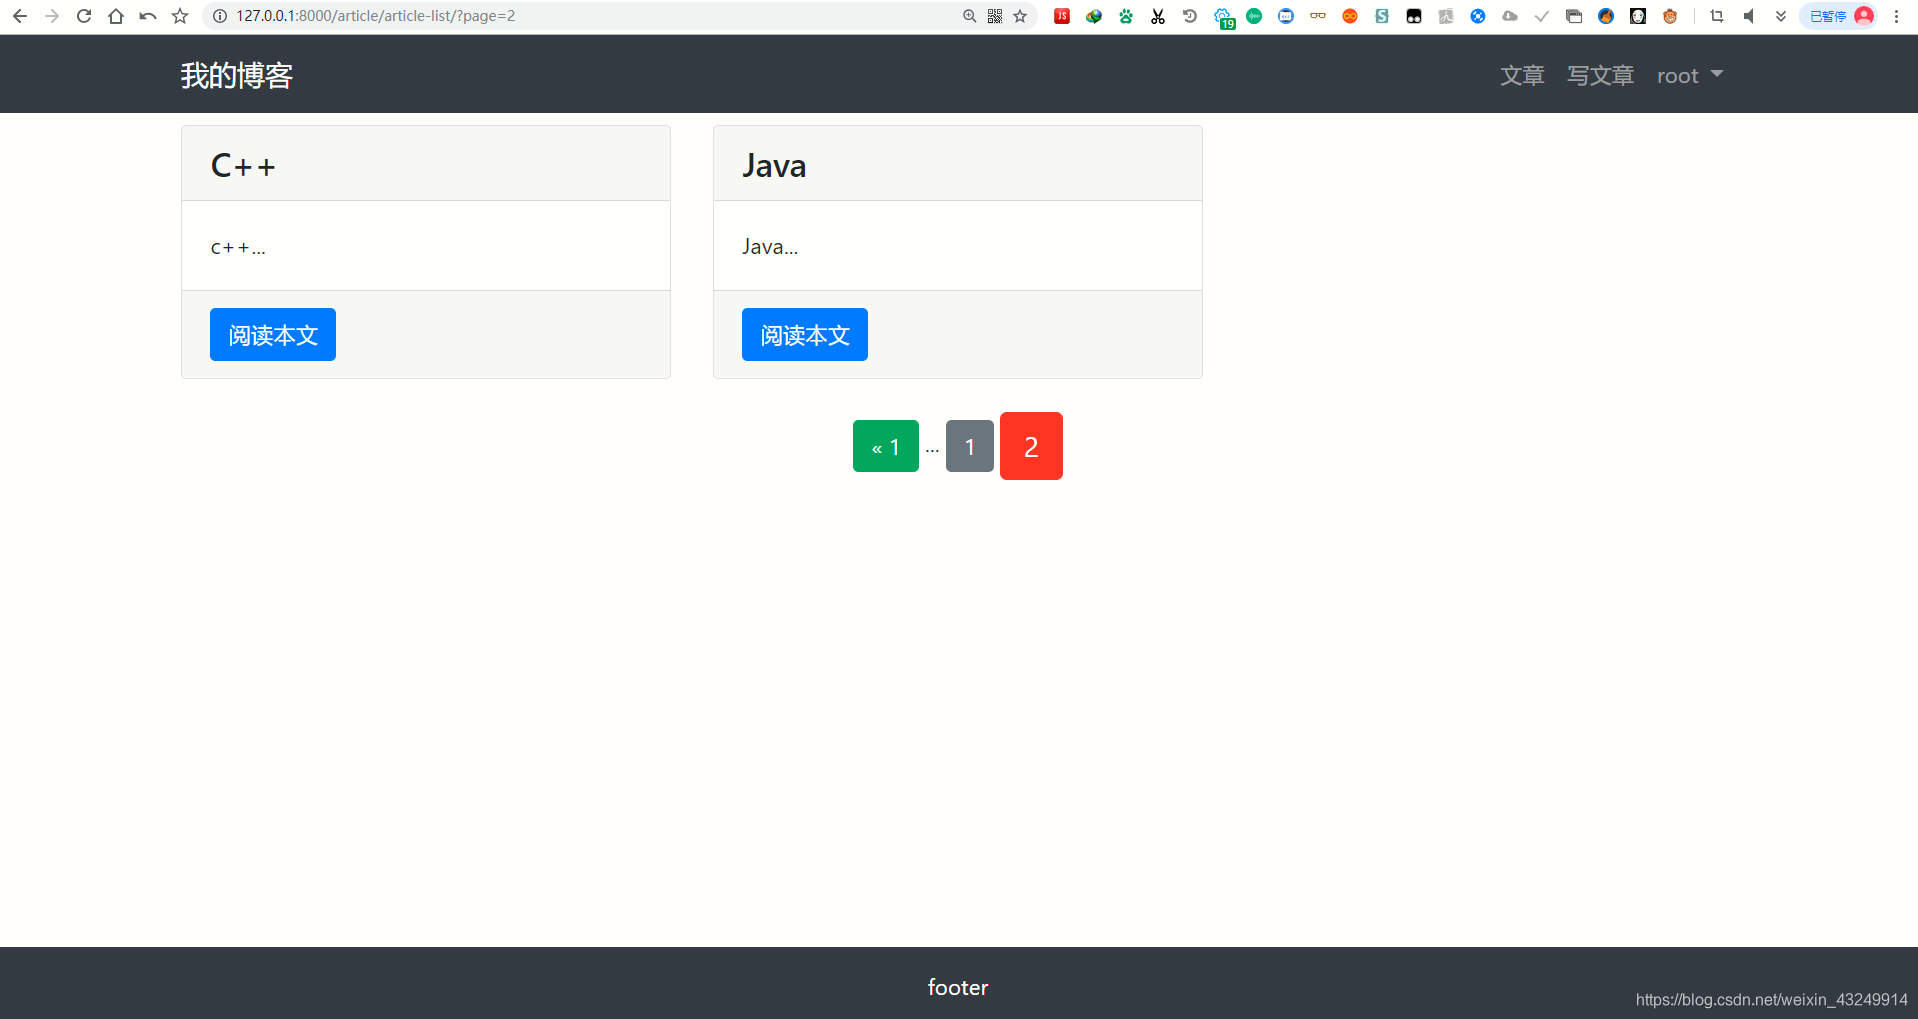Click the zoom magnifier icon in address bar
The height and width of the screenshot is (1019, 1918).
969,16
